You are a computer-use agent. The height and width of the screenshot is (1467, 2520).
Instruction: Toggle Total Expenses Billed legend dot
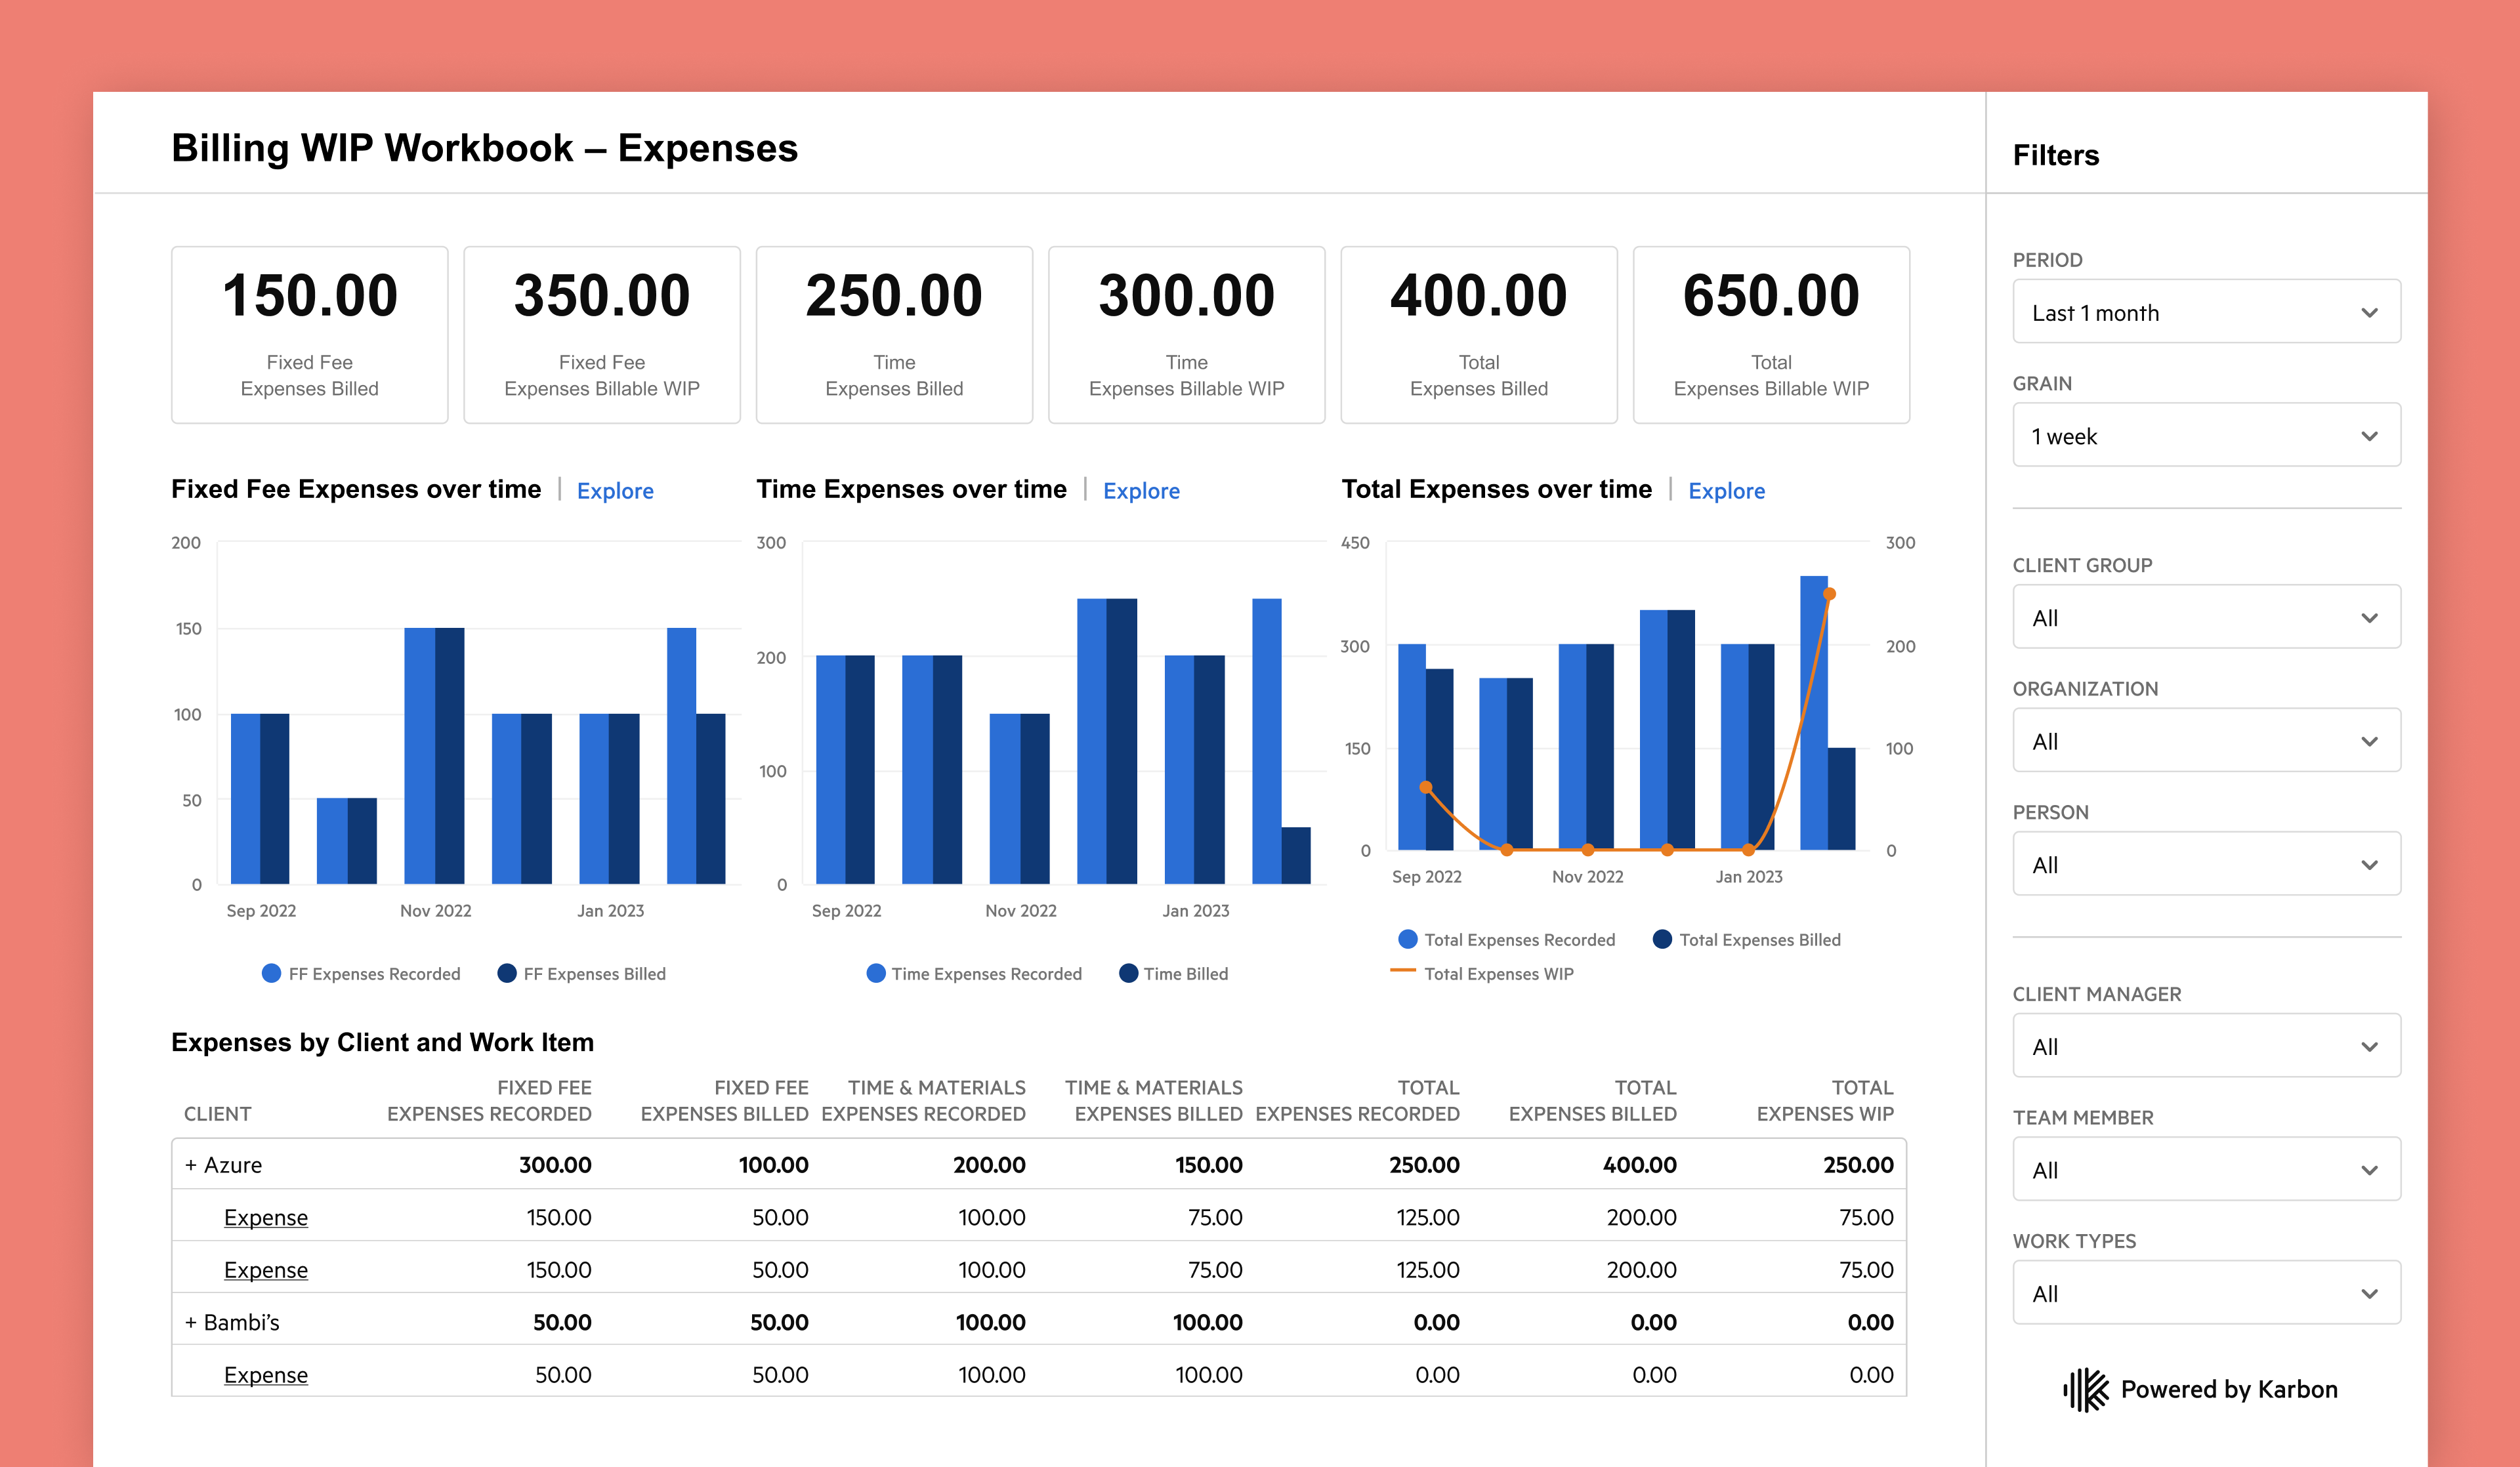pyautogui.click(x=1662, y=939)
